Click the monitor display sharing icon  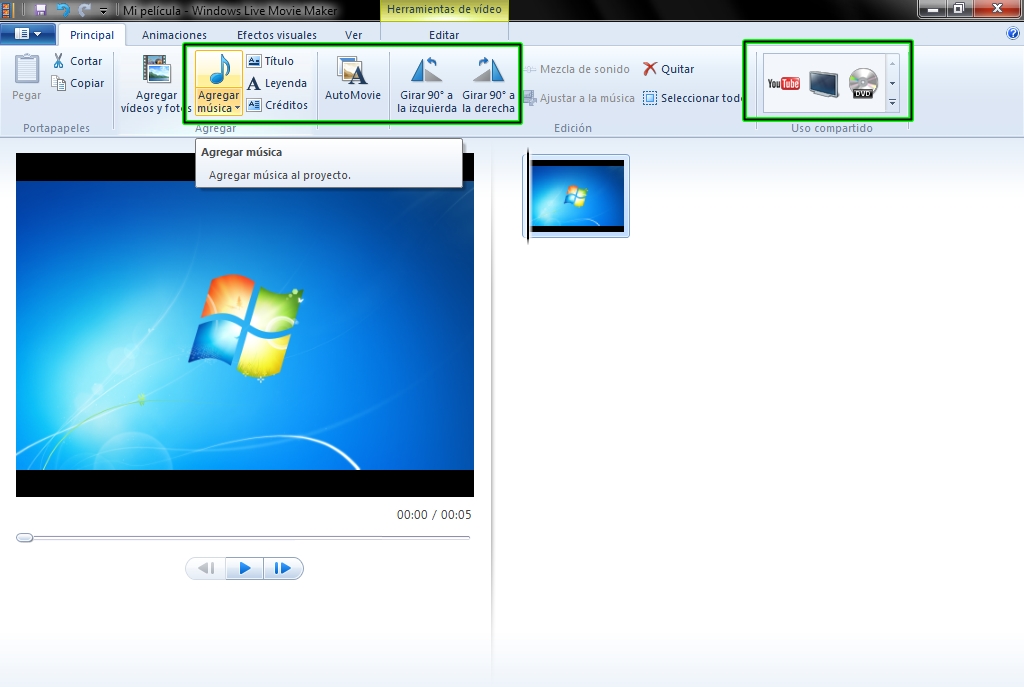point(824,84)
